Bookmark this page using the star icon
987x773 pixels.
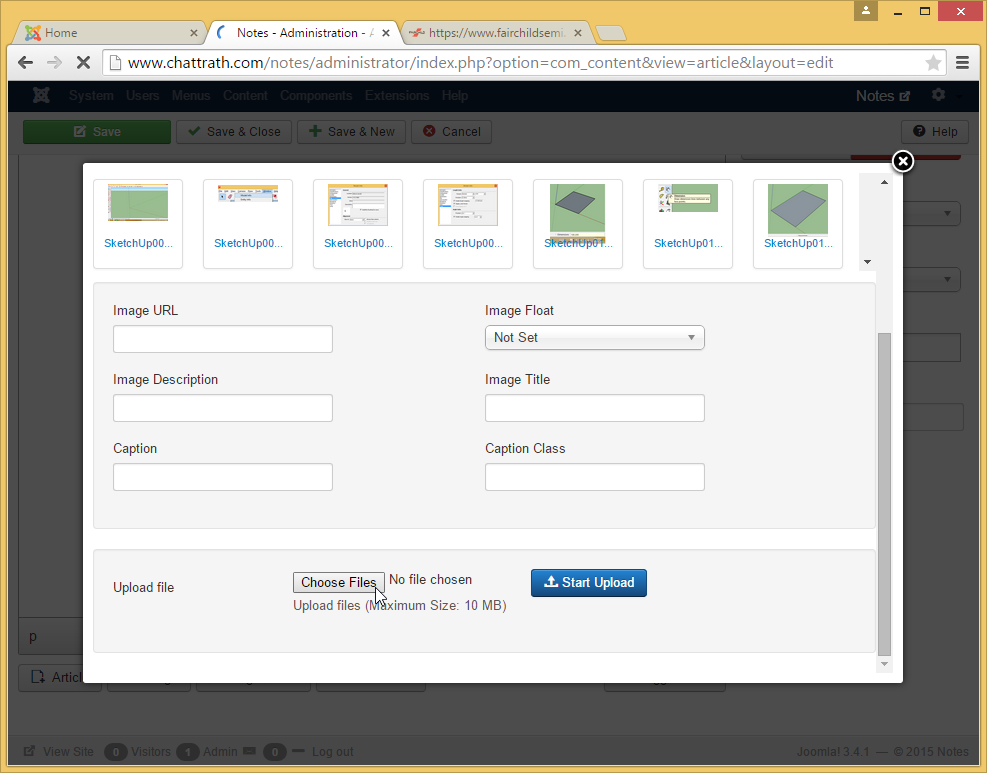[933, 62]
